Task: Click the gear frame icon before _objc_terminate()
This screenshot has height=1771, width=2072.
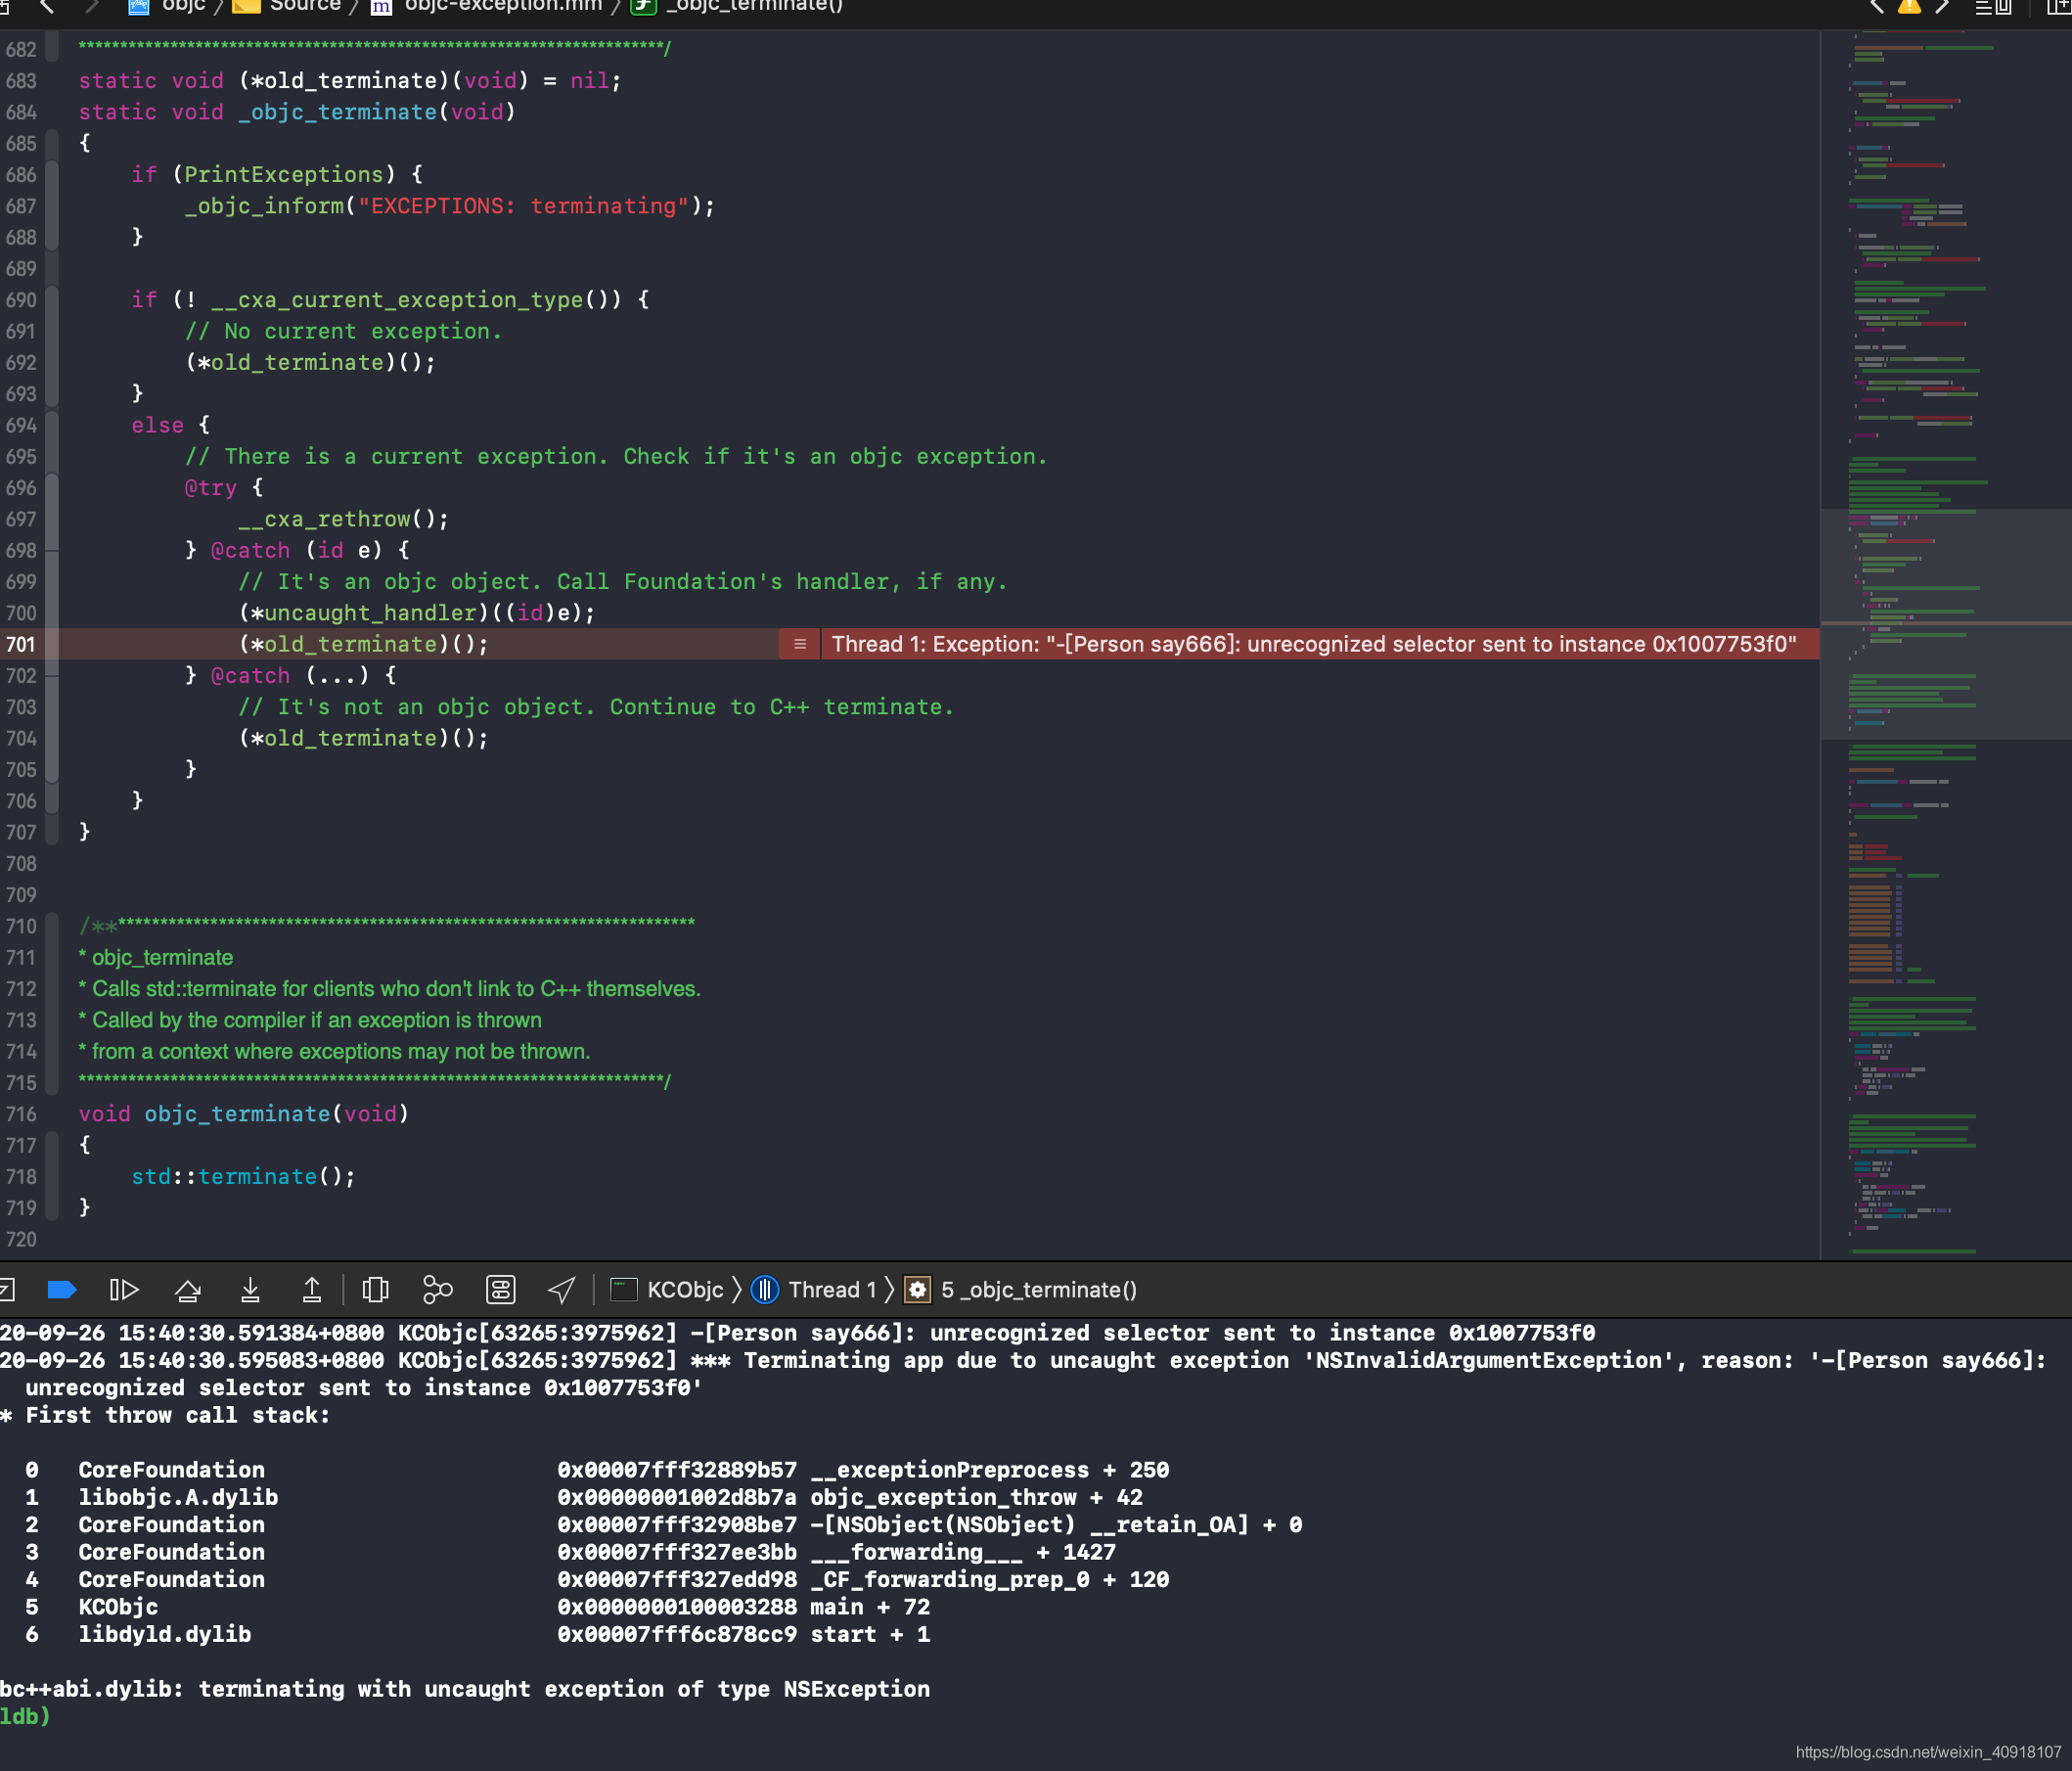Action: [x=917, y=1290]
